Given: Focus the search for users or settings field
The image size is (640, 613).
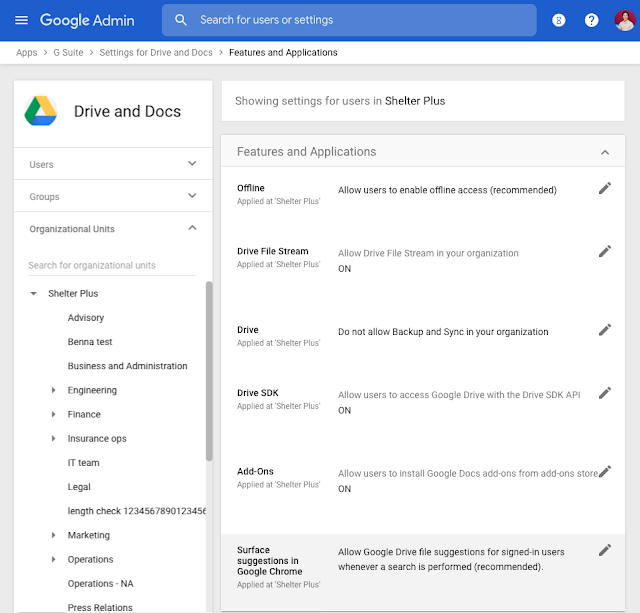Looking at the screenshot, I should tap(349, 20).
